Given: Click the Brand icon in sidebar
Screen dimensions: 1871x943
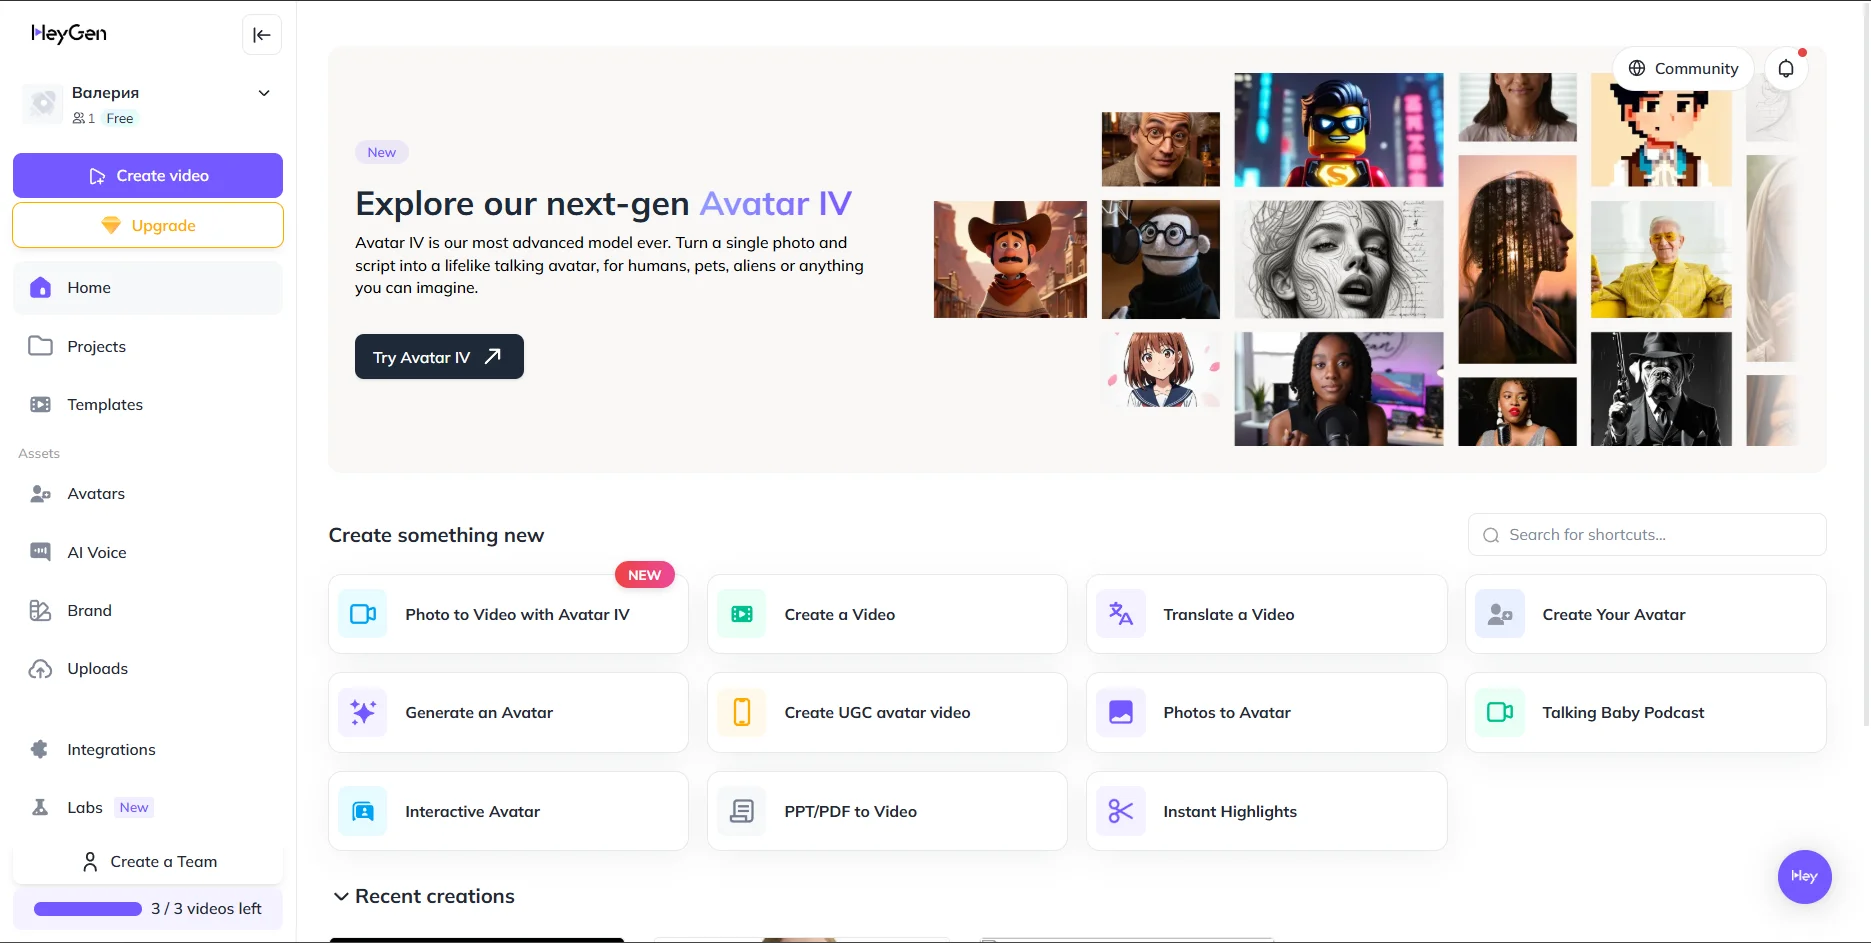Looking at the screenshot, I should [40, 611].
